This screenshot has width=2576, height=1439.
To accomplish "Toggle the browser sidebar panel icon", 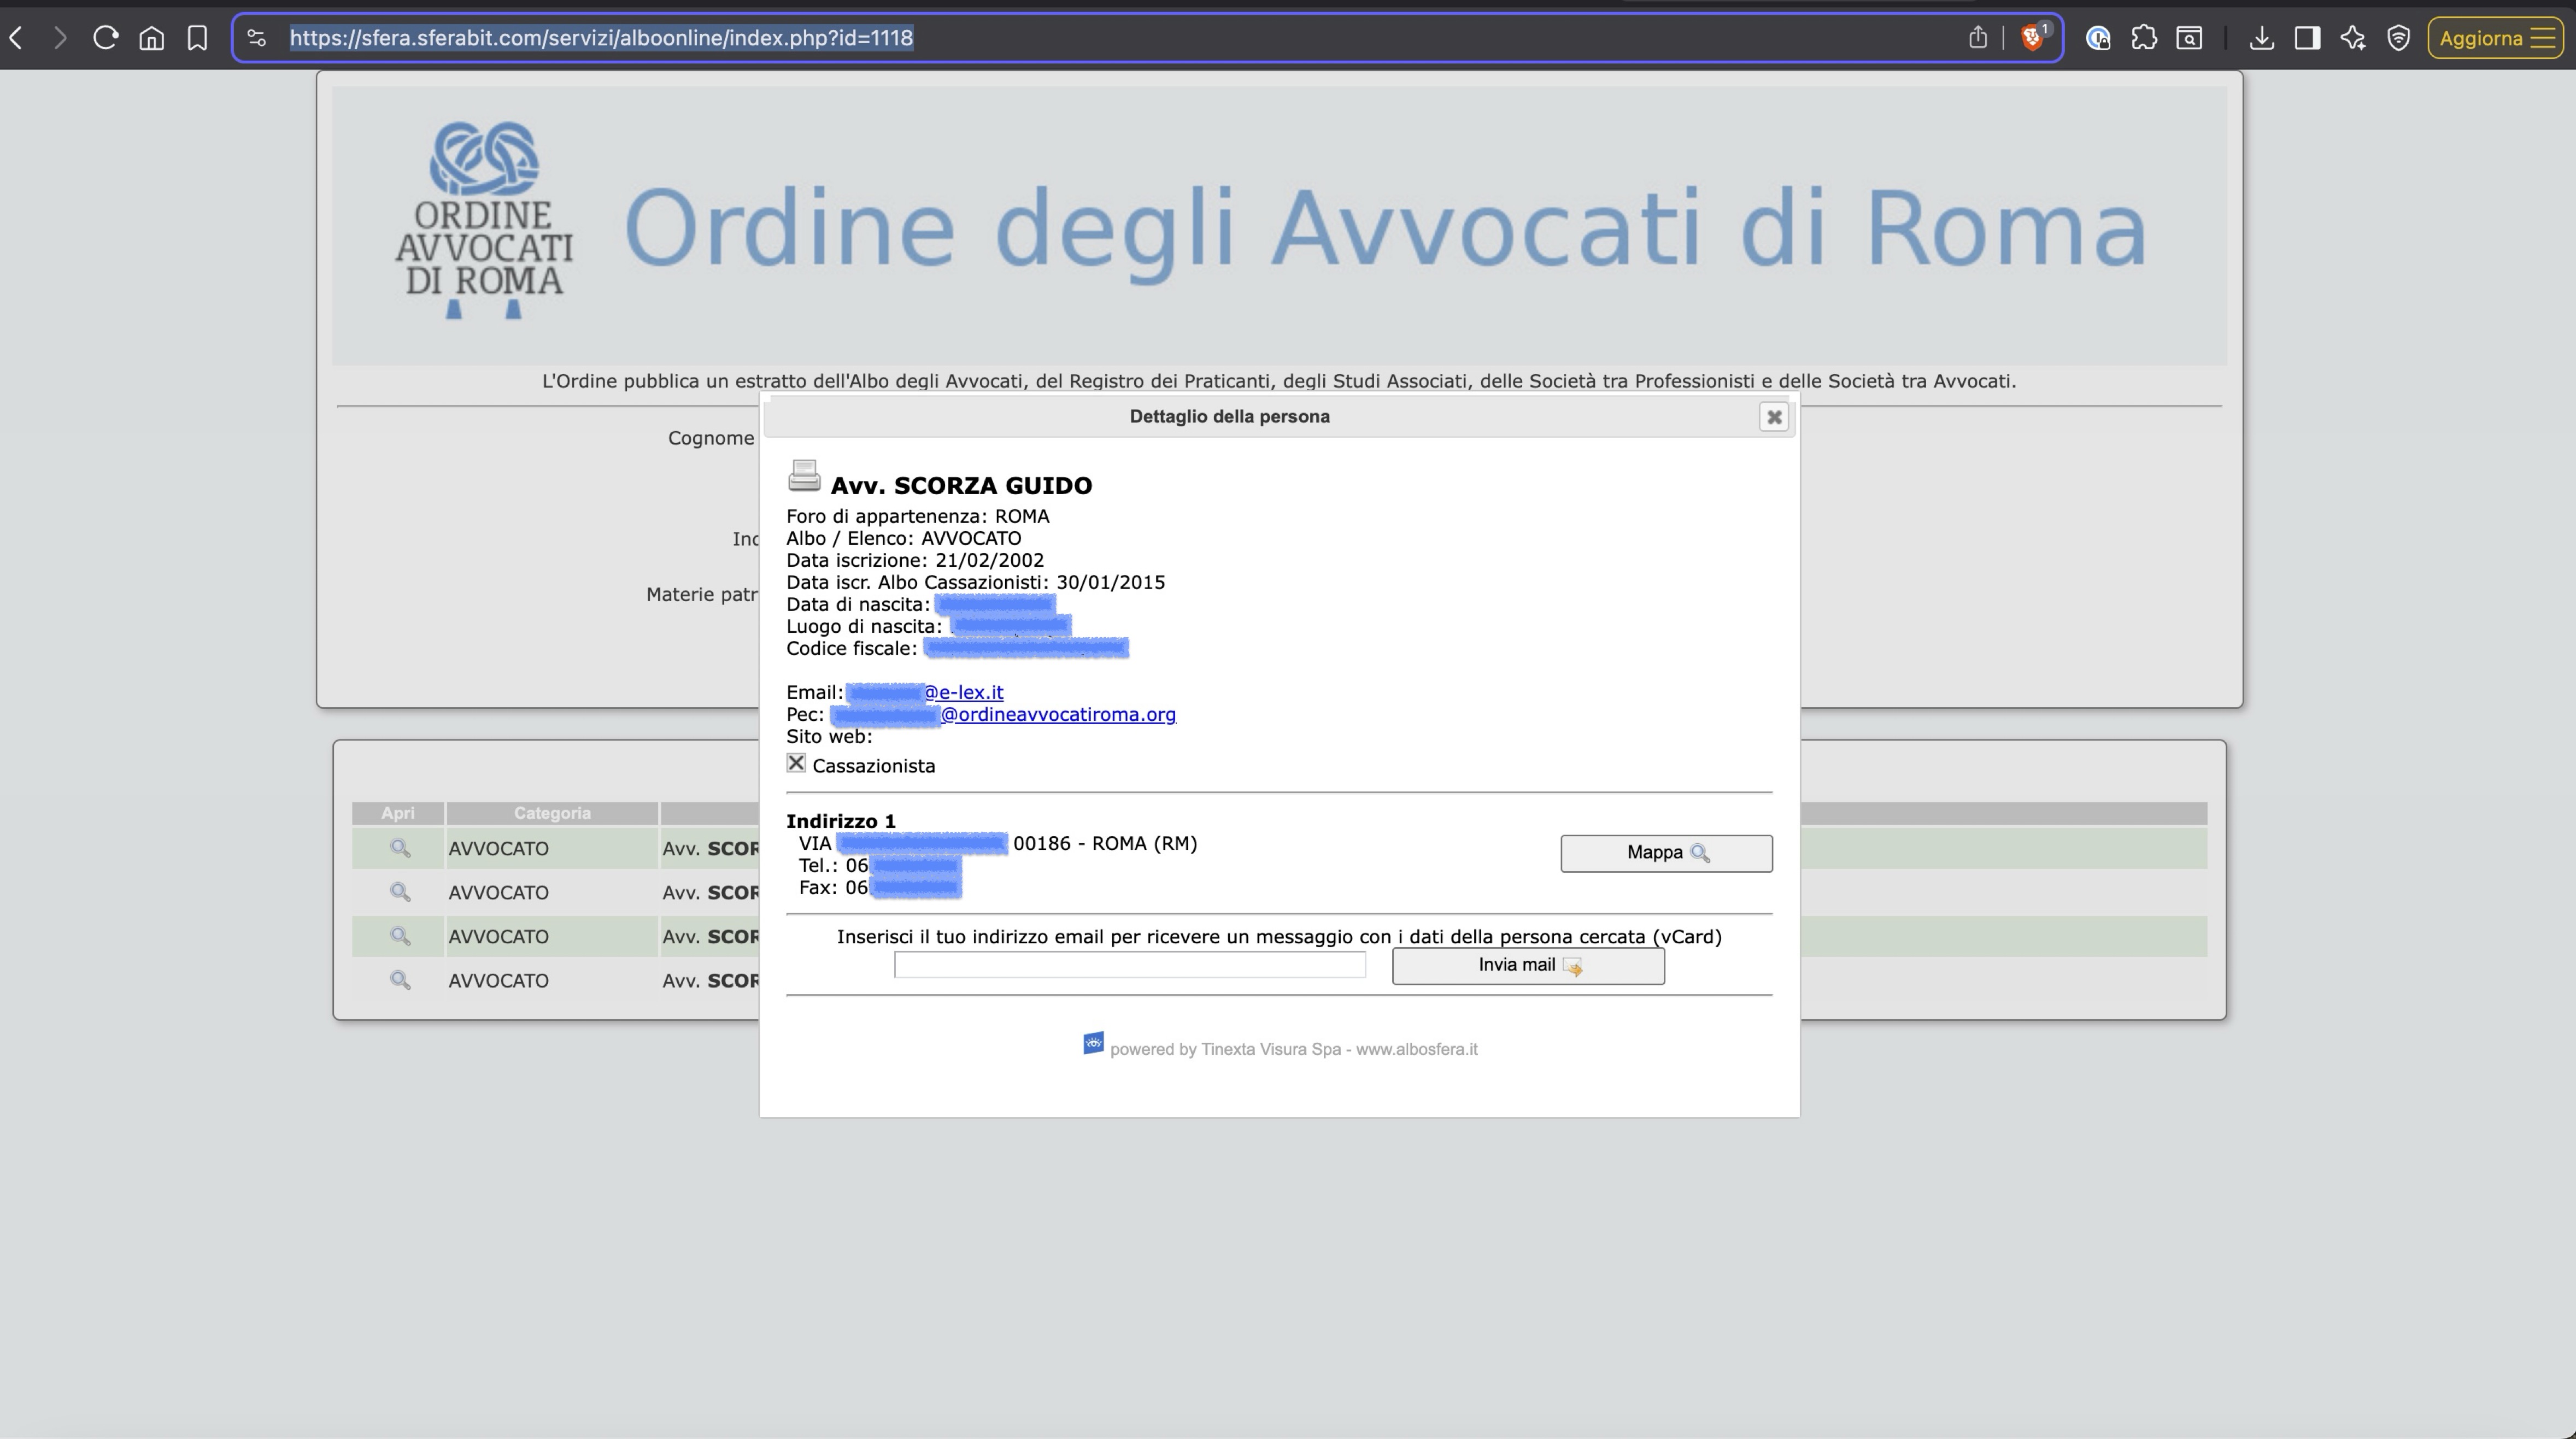I will (x=2307, y=38).
